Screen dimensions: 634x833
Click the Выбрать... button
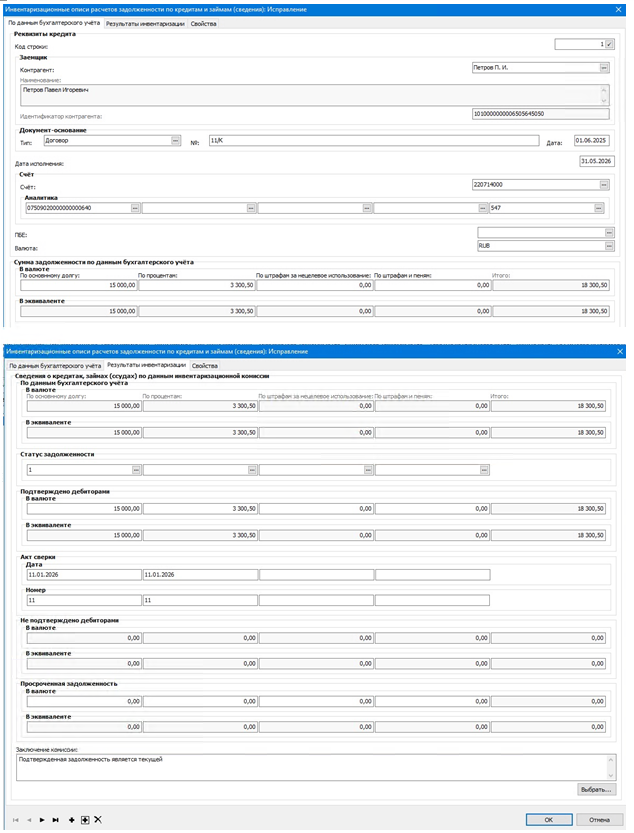click(x=595, y=789)
